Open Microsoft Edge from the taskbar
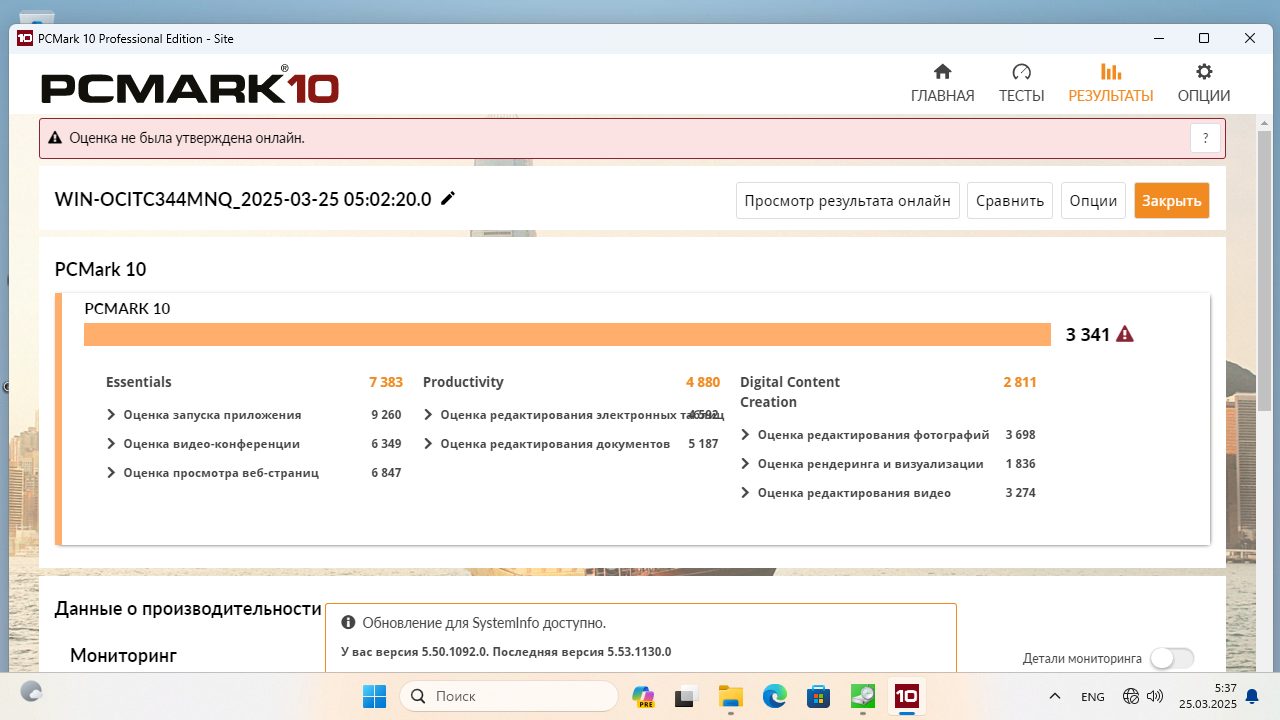Viewport: 1280px width, 720px height. click(774, 696)
